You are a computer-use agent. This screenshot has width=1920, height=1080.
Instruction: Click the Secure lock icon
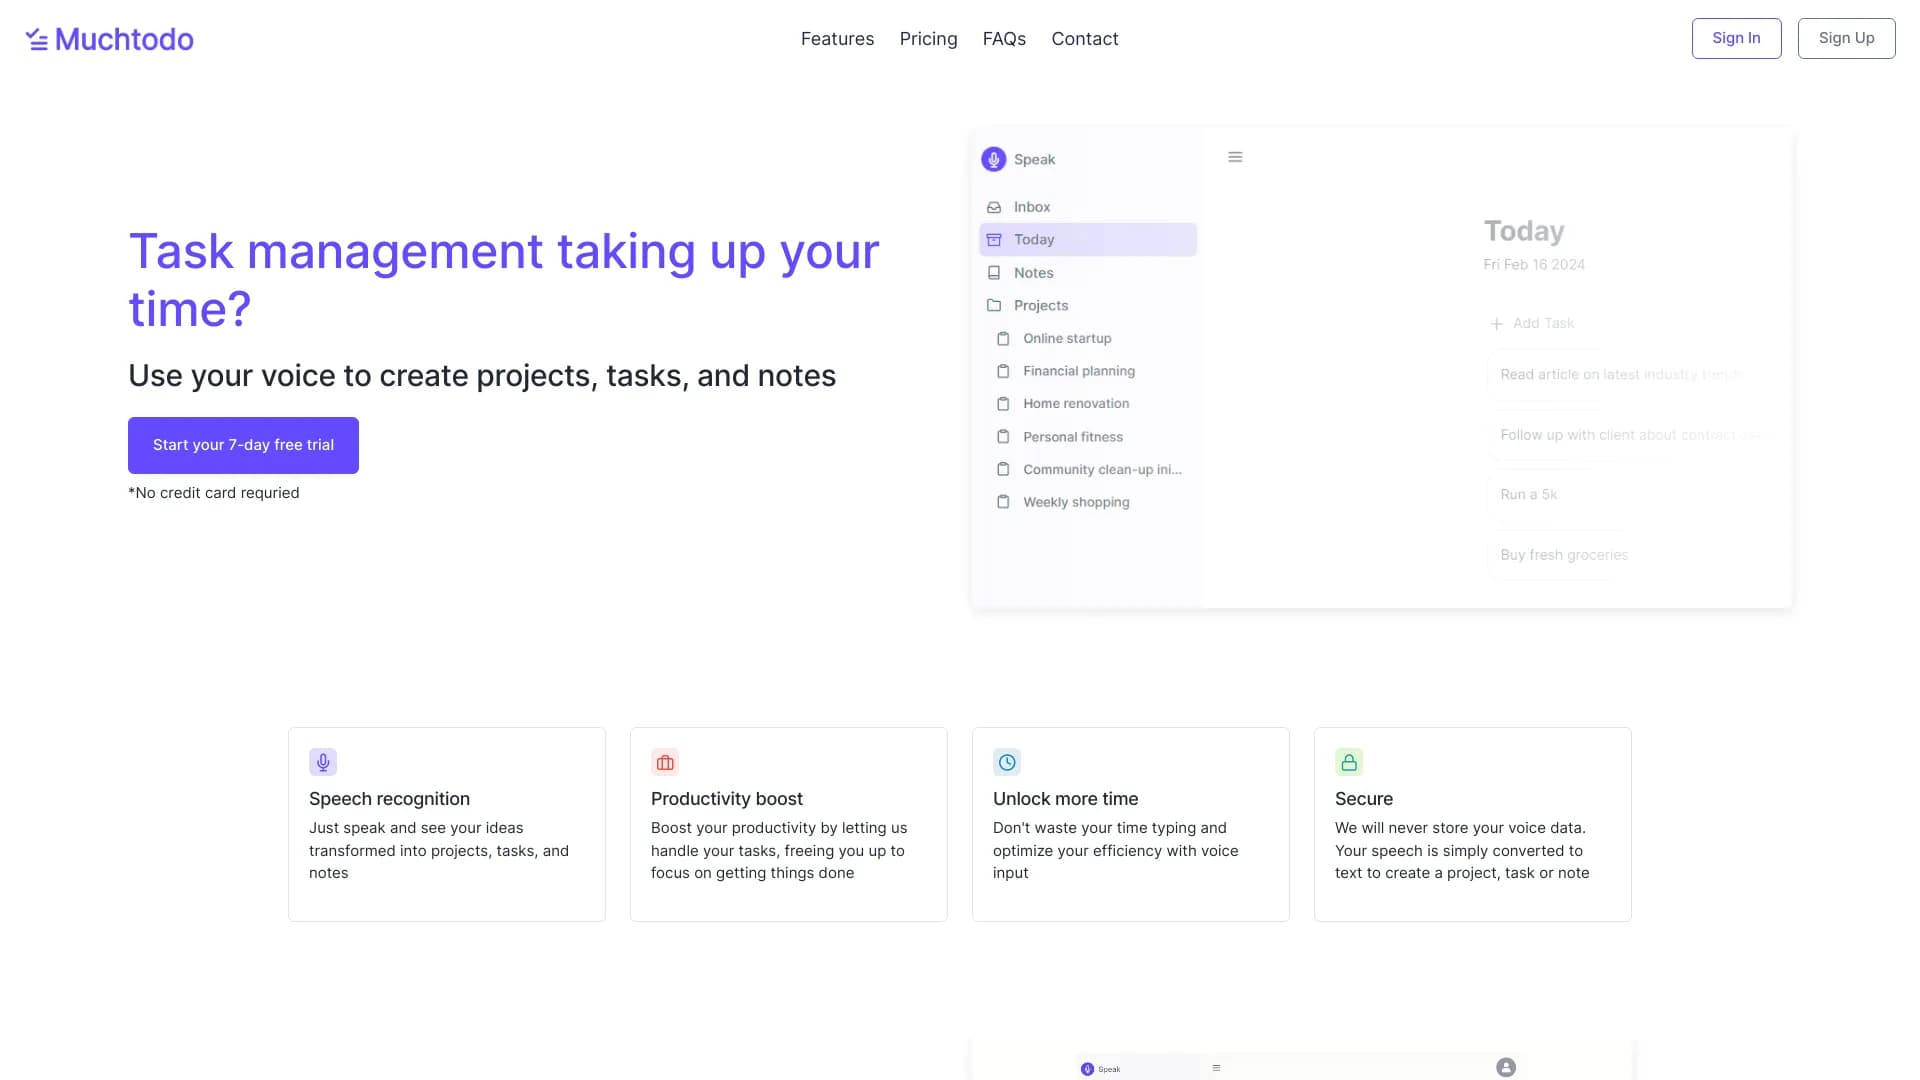1348,762
